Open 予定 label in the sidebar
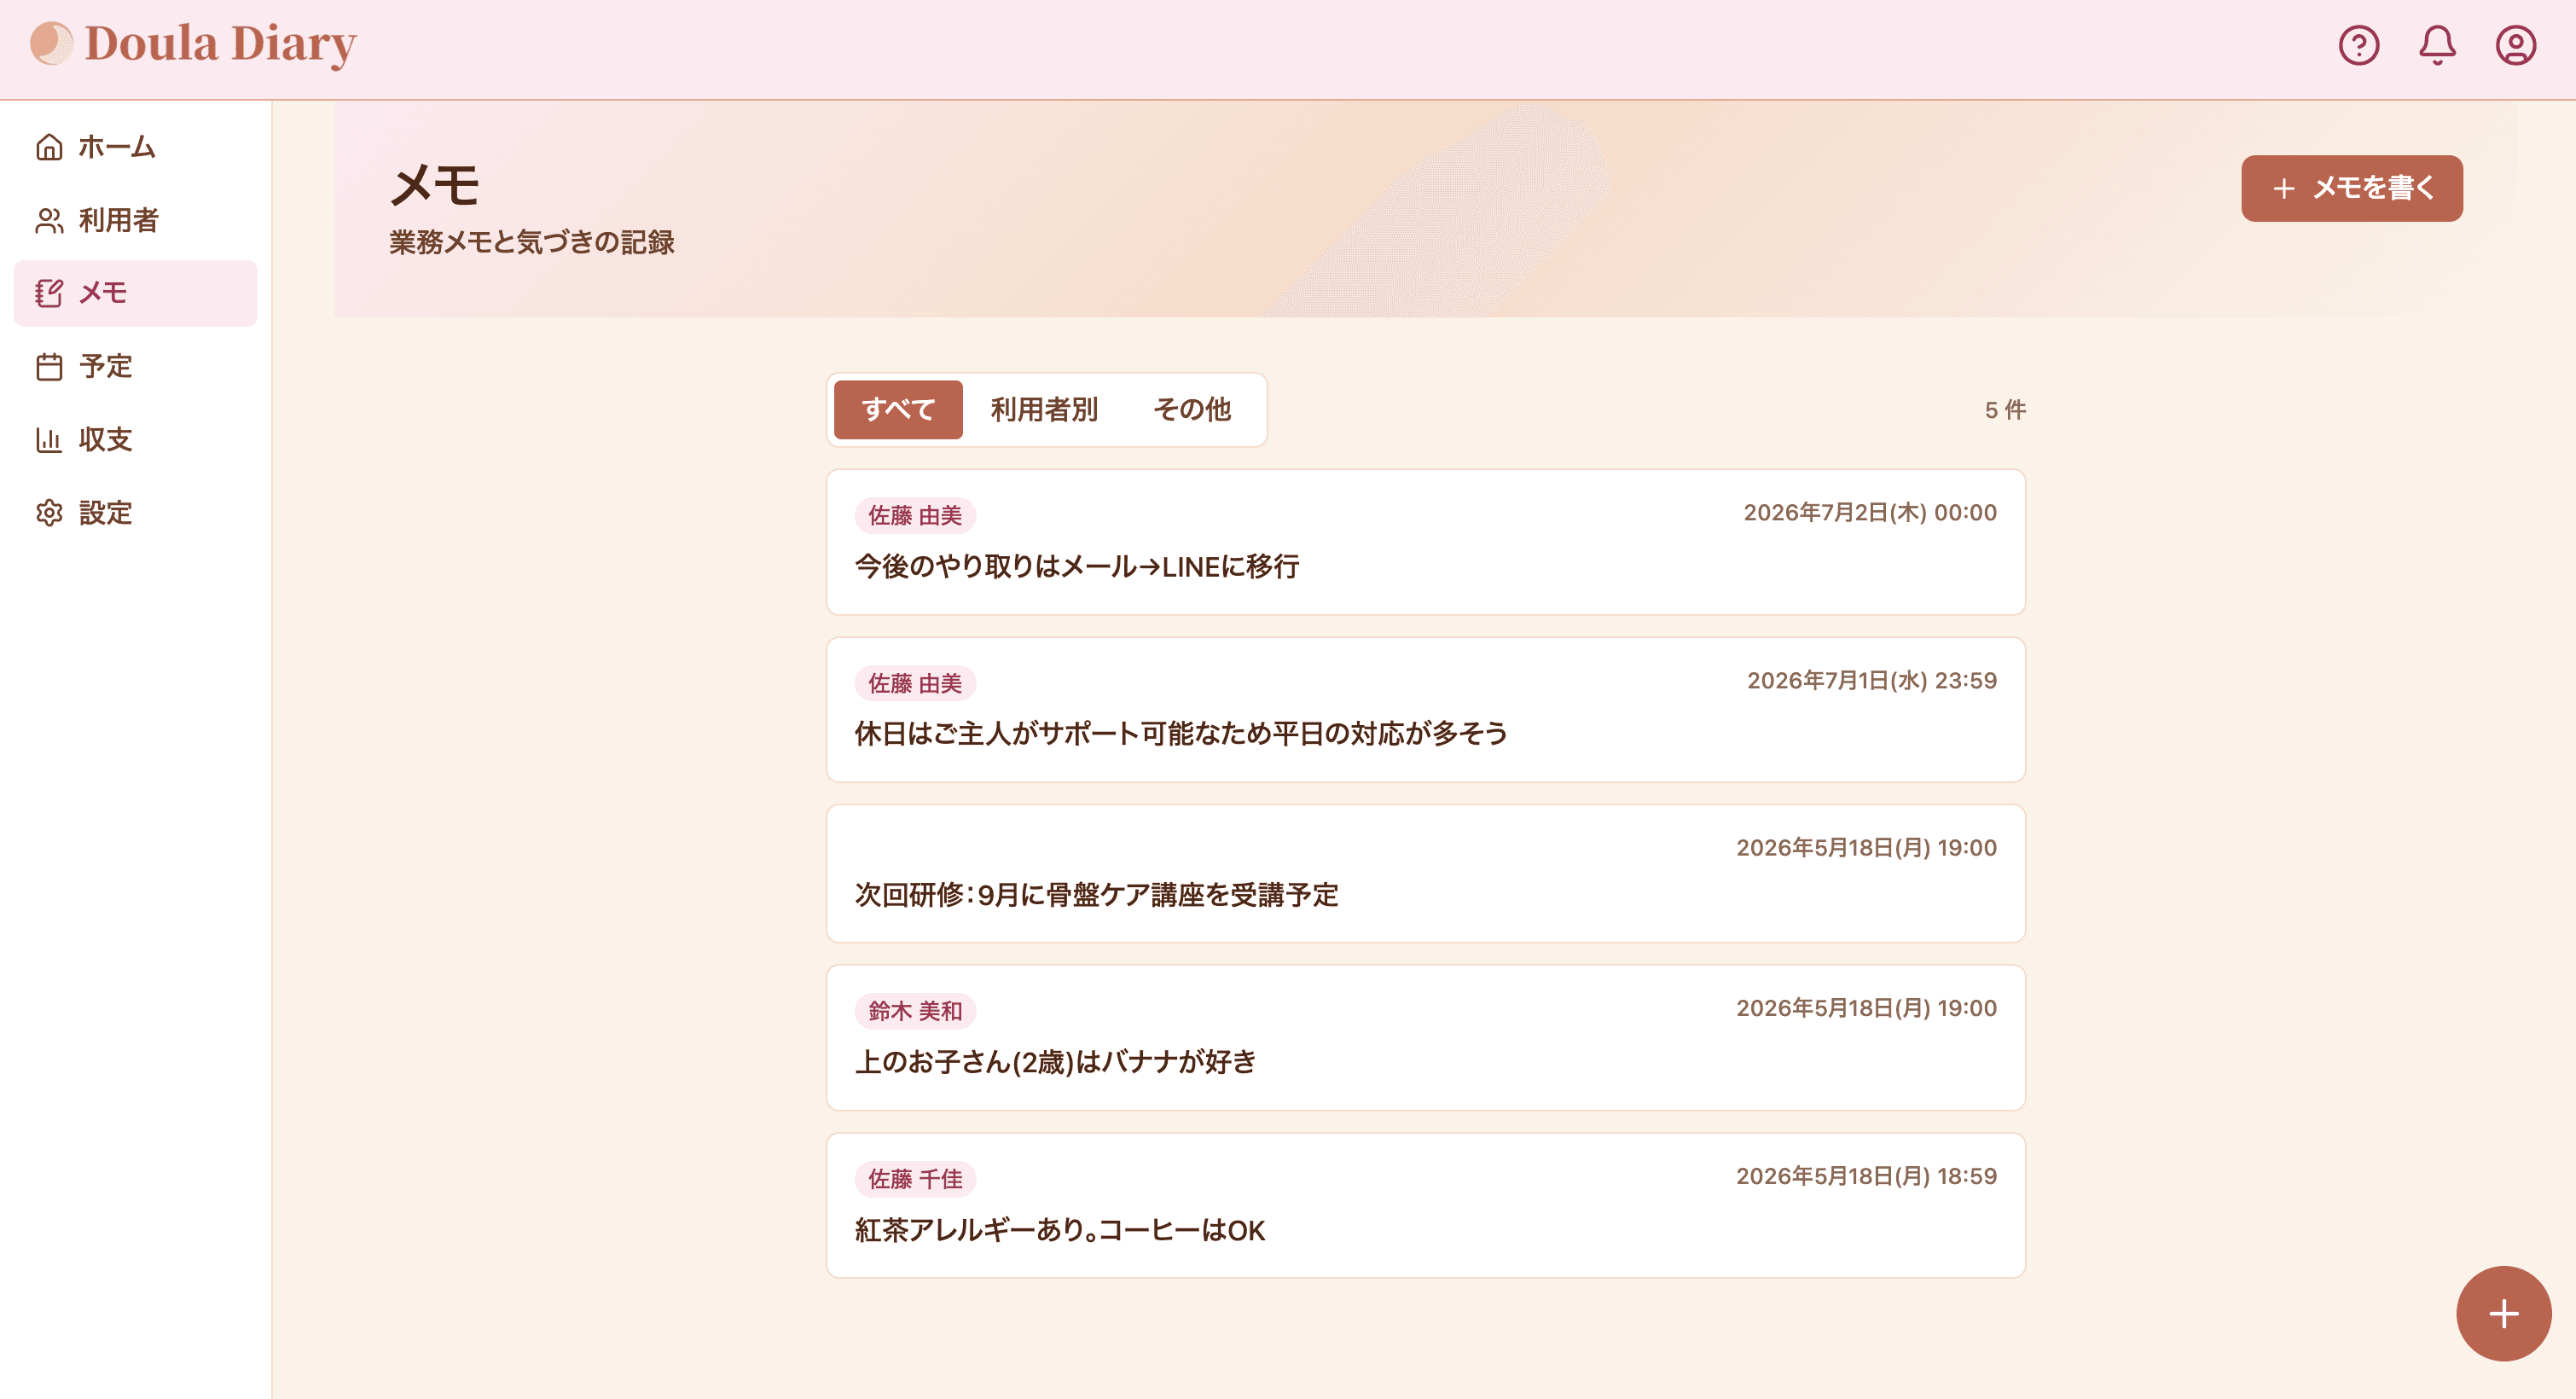The height and width of the screenshot is (1399, 2576). click(105, 367)
